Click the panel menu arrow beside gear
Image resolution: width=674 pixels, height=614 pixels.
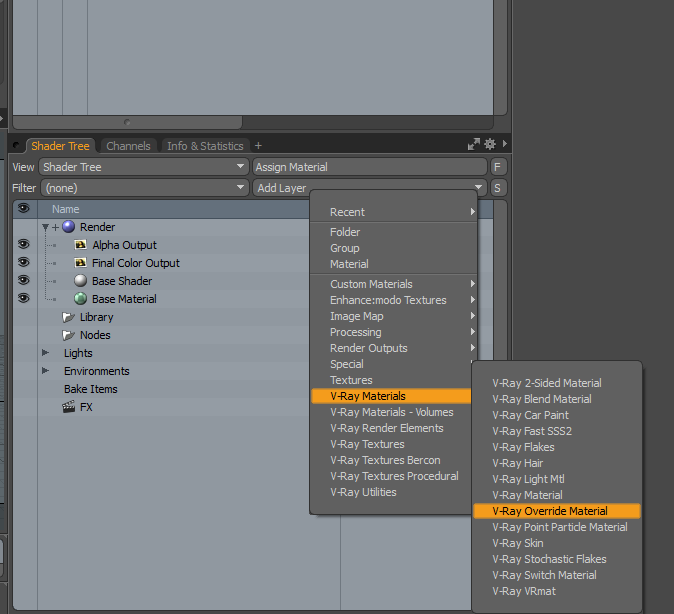click(505, 144)
